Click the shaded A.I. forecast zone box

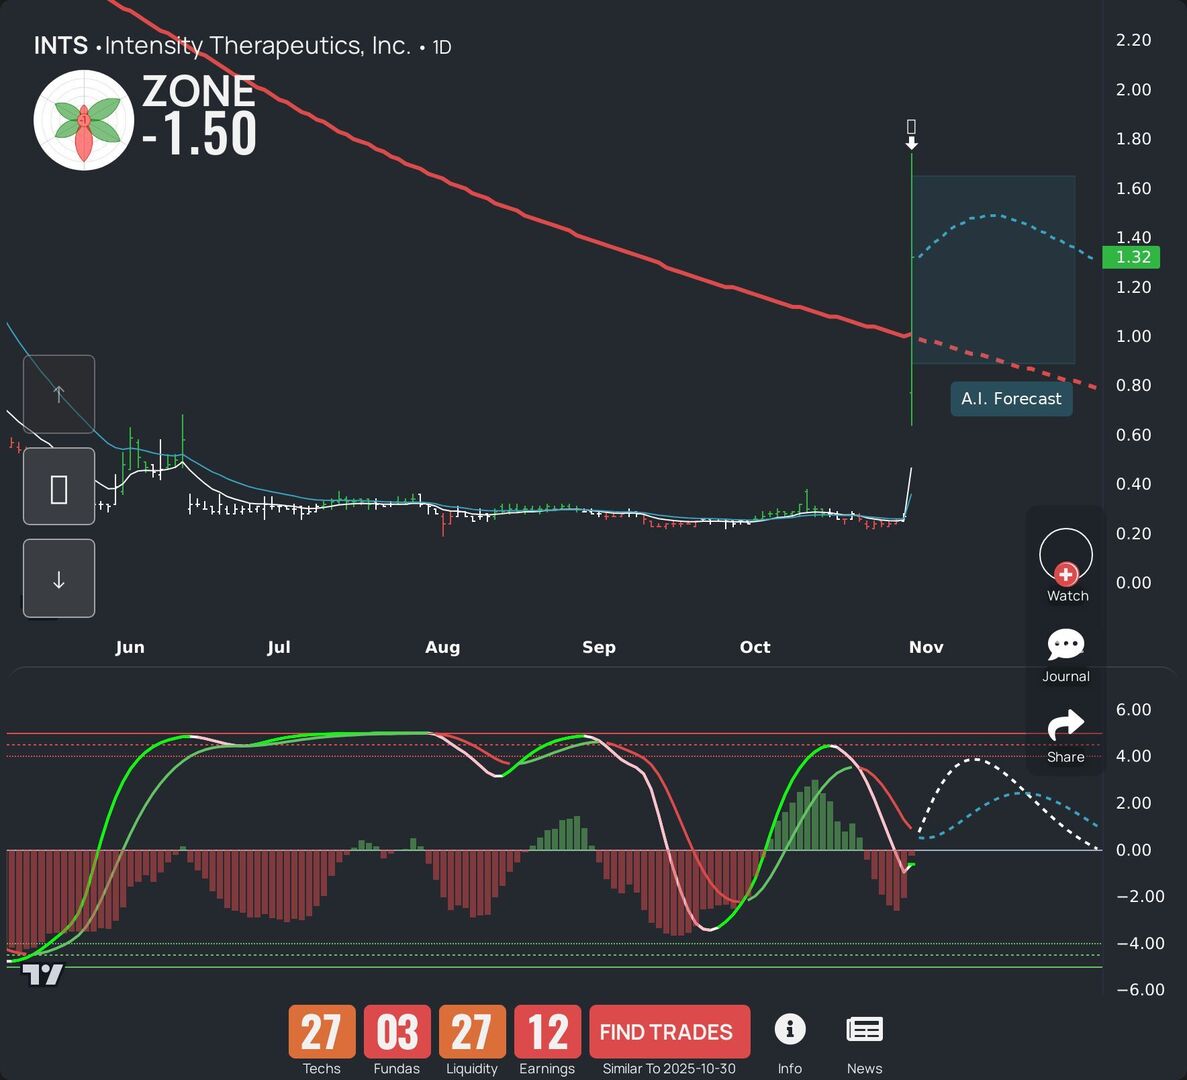tap(993, 269)
